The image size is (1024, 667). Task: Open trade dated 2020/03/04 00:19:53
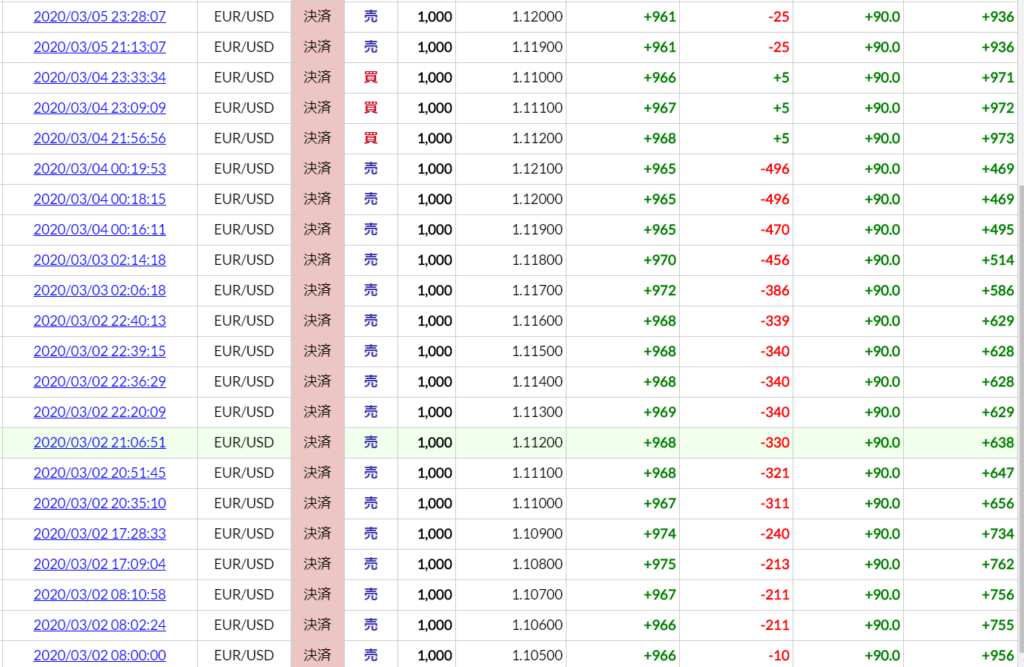pyautogui.click(x=99, y=169)
